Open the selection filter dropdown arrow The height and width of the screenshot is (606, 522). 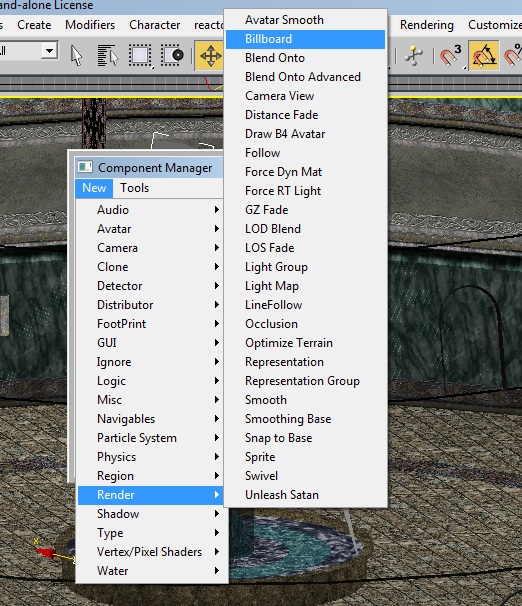coord(49,51)
